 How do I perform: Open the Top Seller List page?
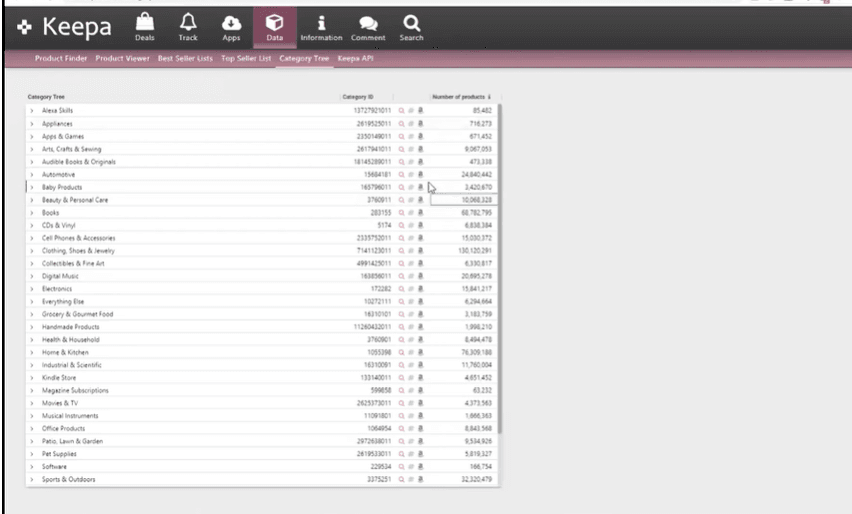point(246,59)
